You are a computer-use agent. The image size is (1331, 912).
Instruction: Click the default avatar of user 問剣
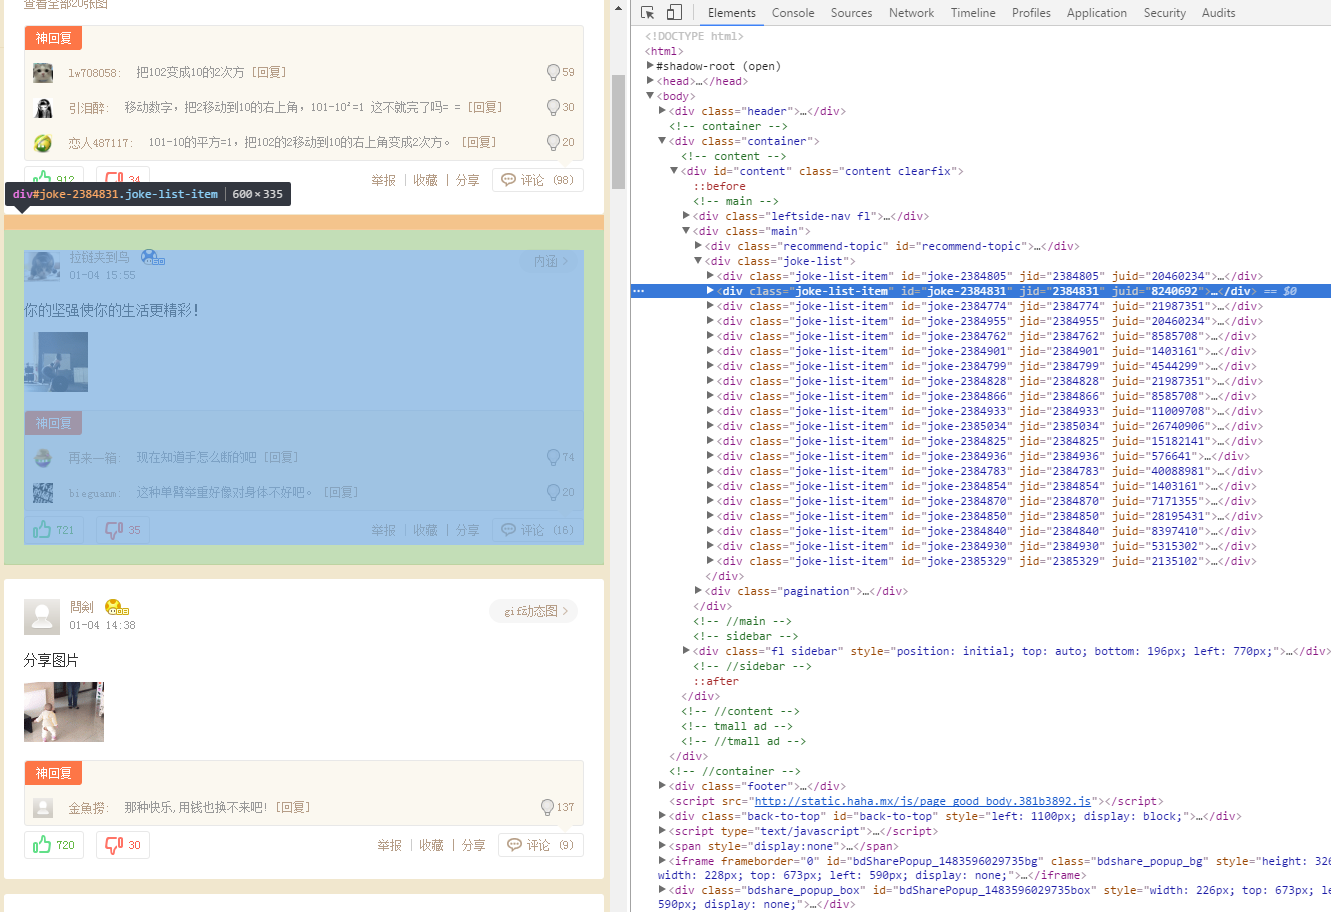[42, 617]
